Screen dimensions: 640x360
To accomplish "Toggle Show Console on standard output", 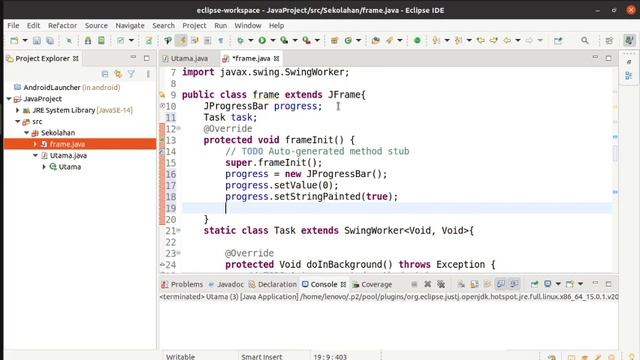I will 501,284.
